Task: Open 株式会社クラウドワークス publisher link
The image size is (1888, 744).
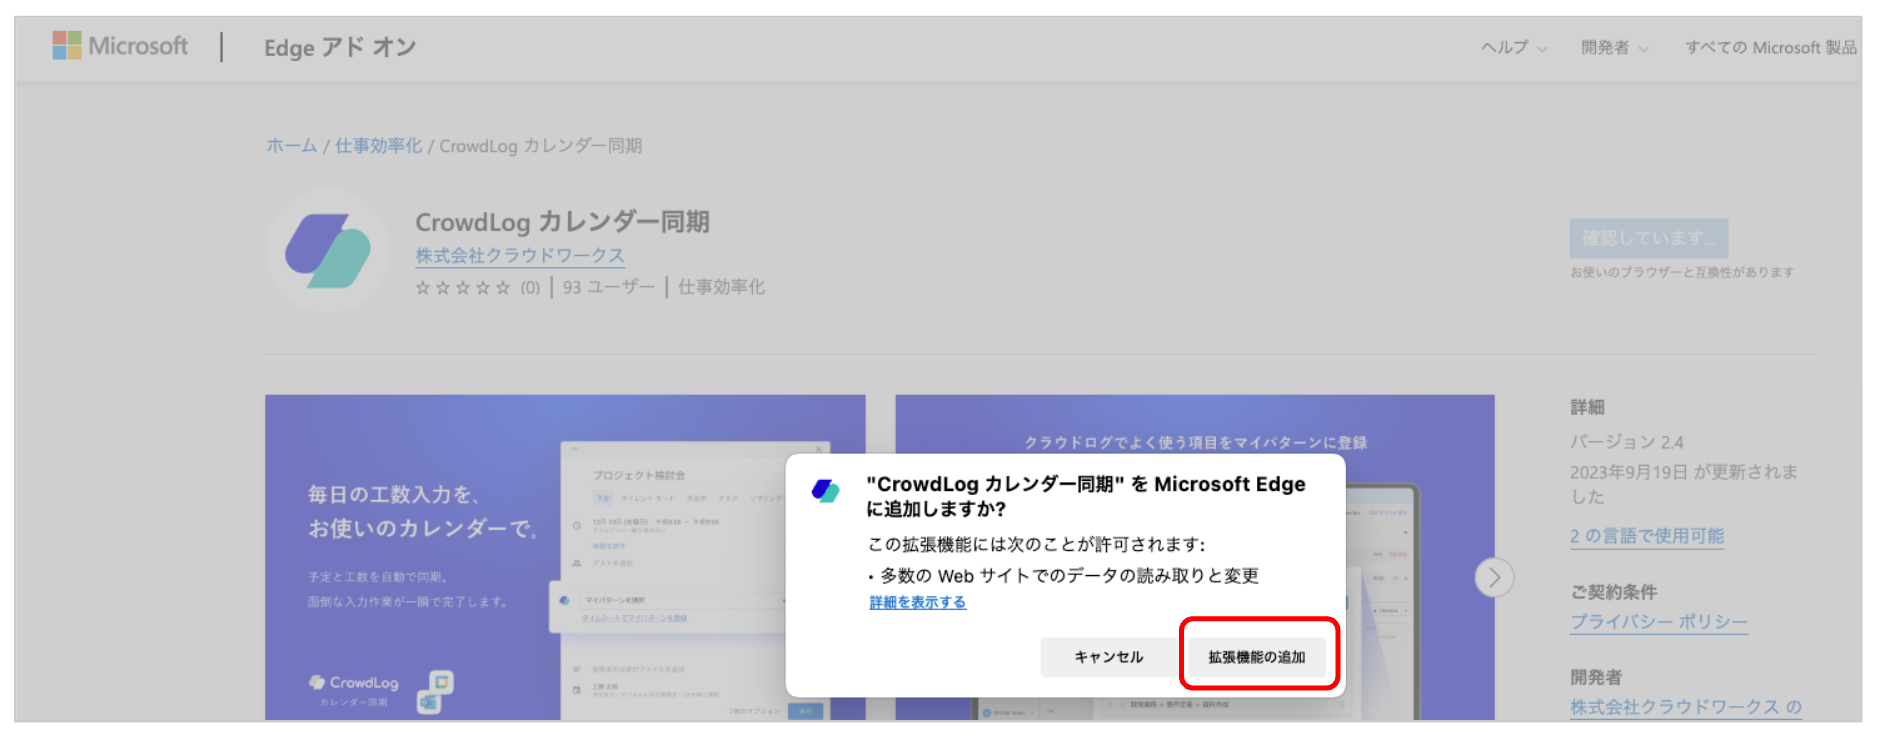Action: (520, 256)
